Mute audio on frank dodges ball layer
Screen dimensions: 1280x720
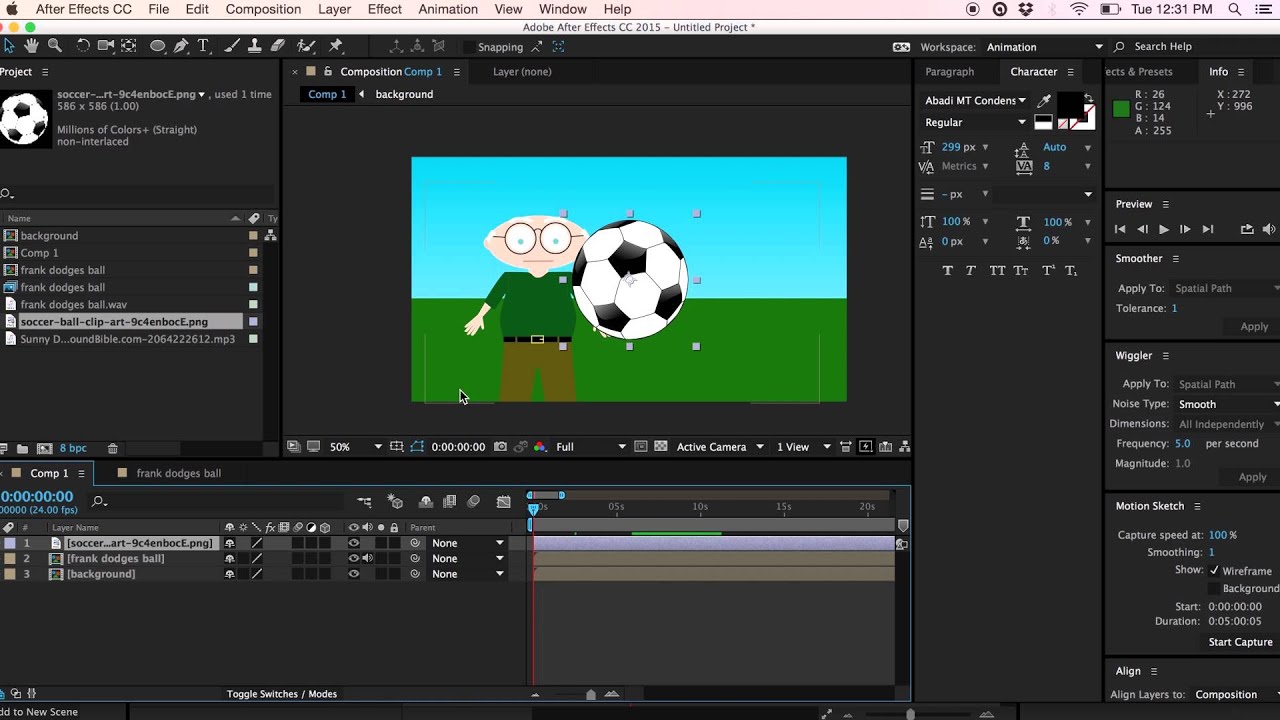click(367, 558)
